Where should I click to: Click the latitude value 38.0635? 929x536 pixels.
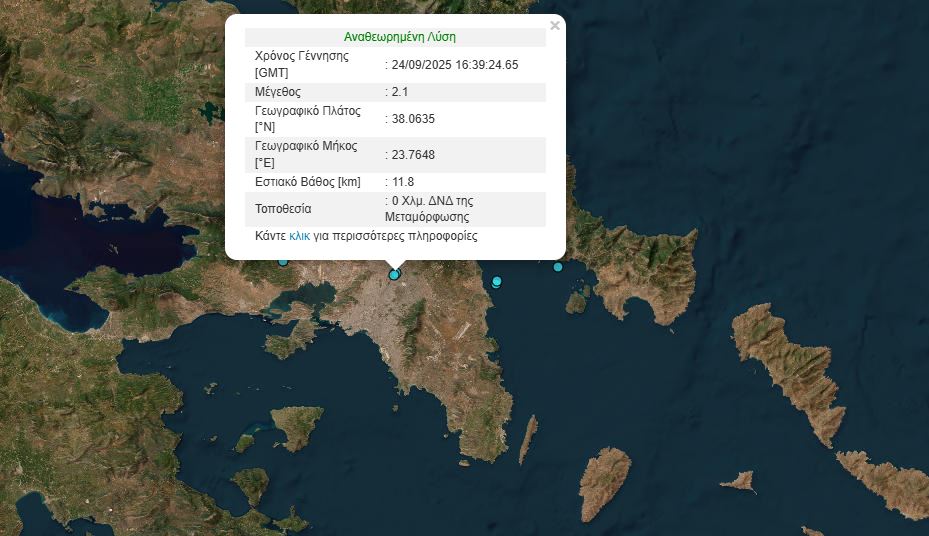[413, 119]
